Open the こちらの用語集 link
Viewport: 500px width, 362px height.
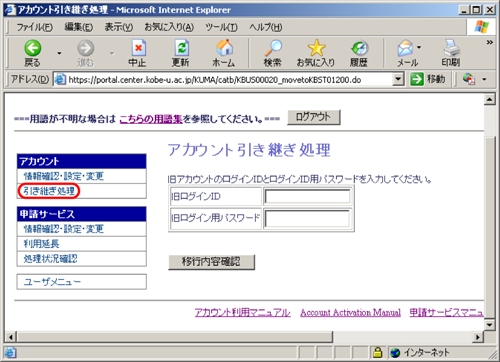click(x=151, y=119)
